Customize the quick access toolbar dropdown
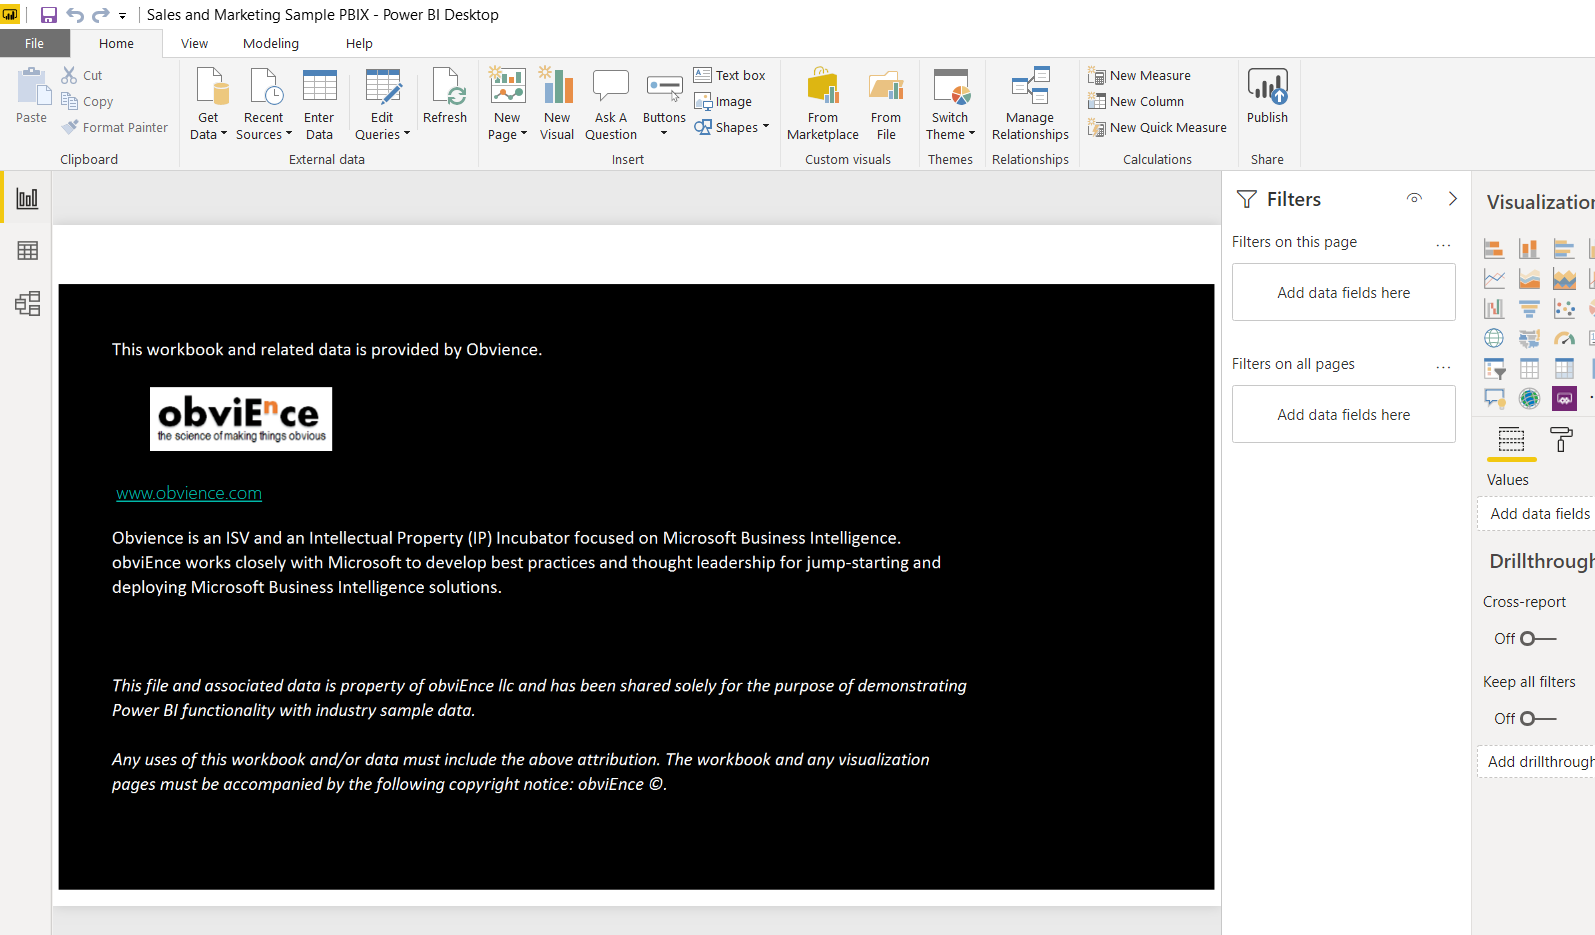This screenshot has width=1595, height=935. [x=122, y=16]
